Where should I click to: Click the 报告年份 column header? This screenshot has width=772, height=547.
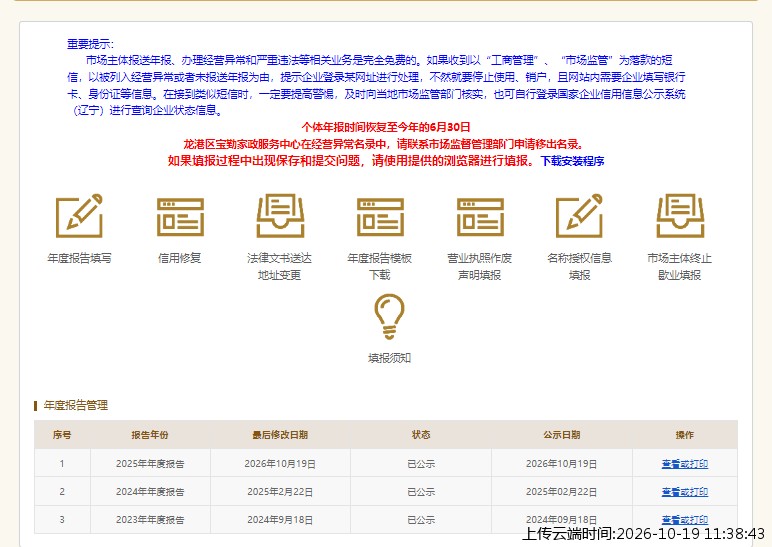point(150,435)
